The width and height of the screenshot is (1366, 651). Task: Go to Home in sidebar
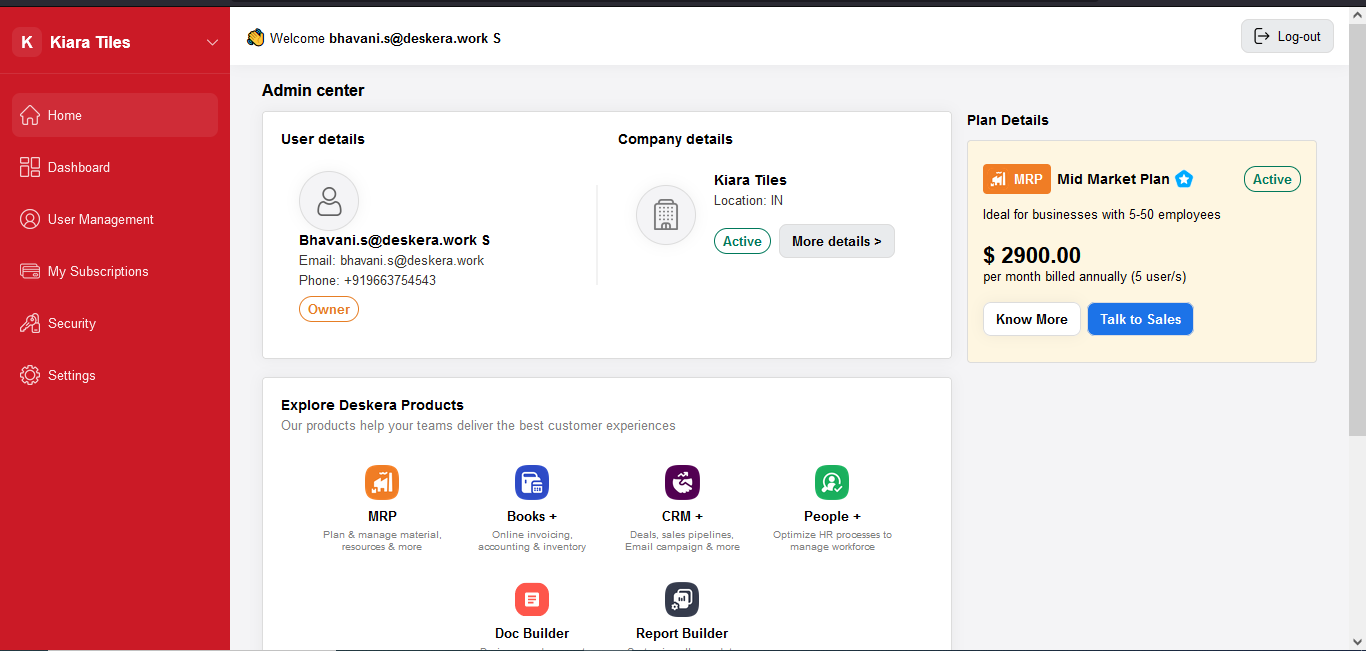click(x=115, y=115)
